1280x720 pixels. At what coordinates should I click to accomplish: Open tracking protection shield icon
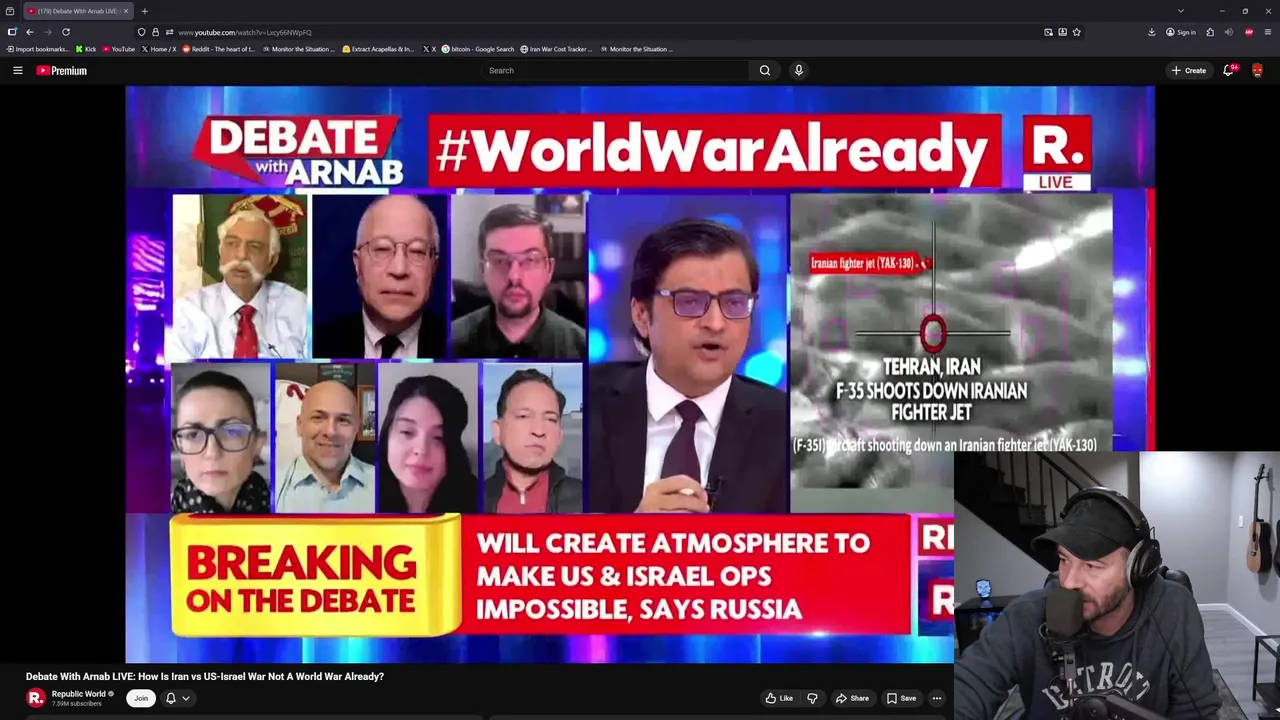[141, 32]
